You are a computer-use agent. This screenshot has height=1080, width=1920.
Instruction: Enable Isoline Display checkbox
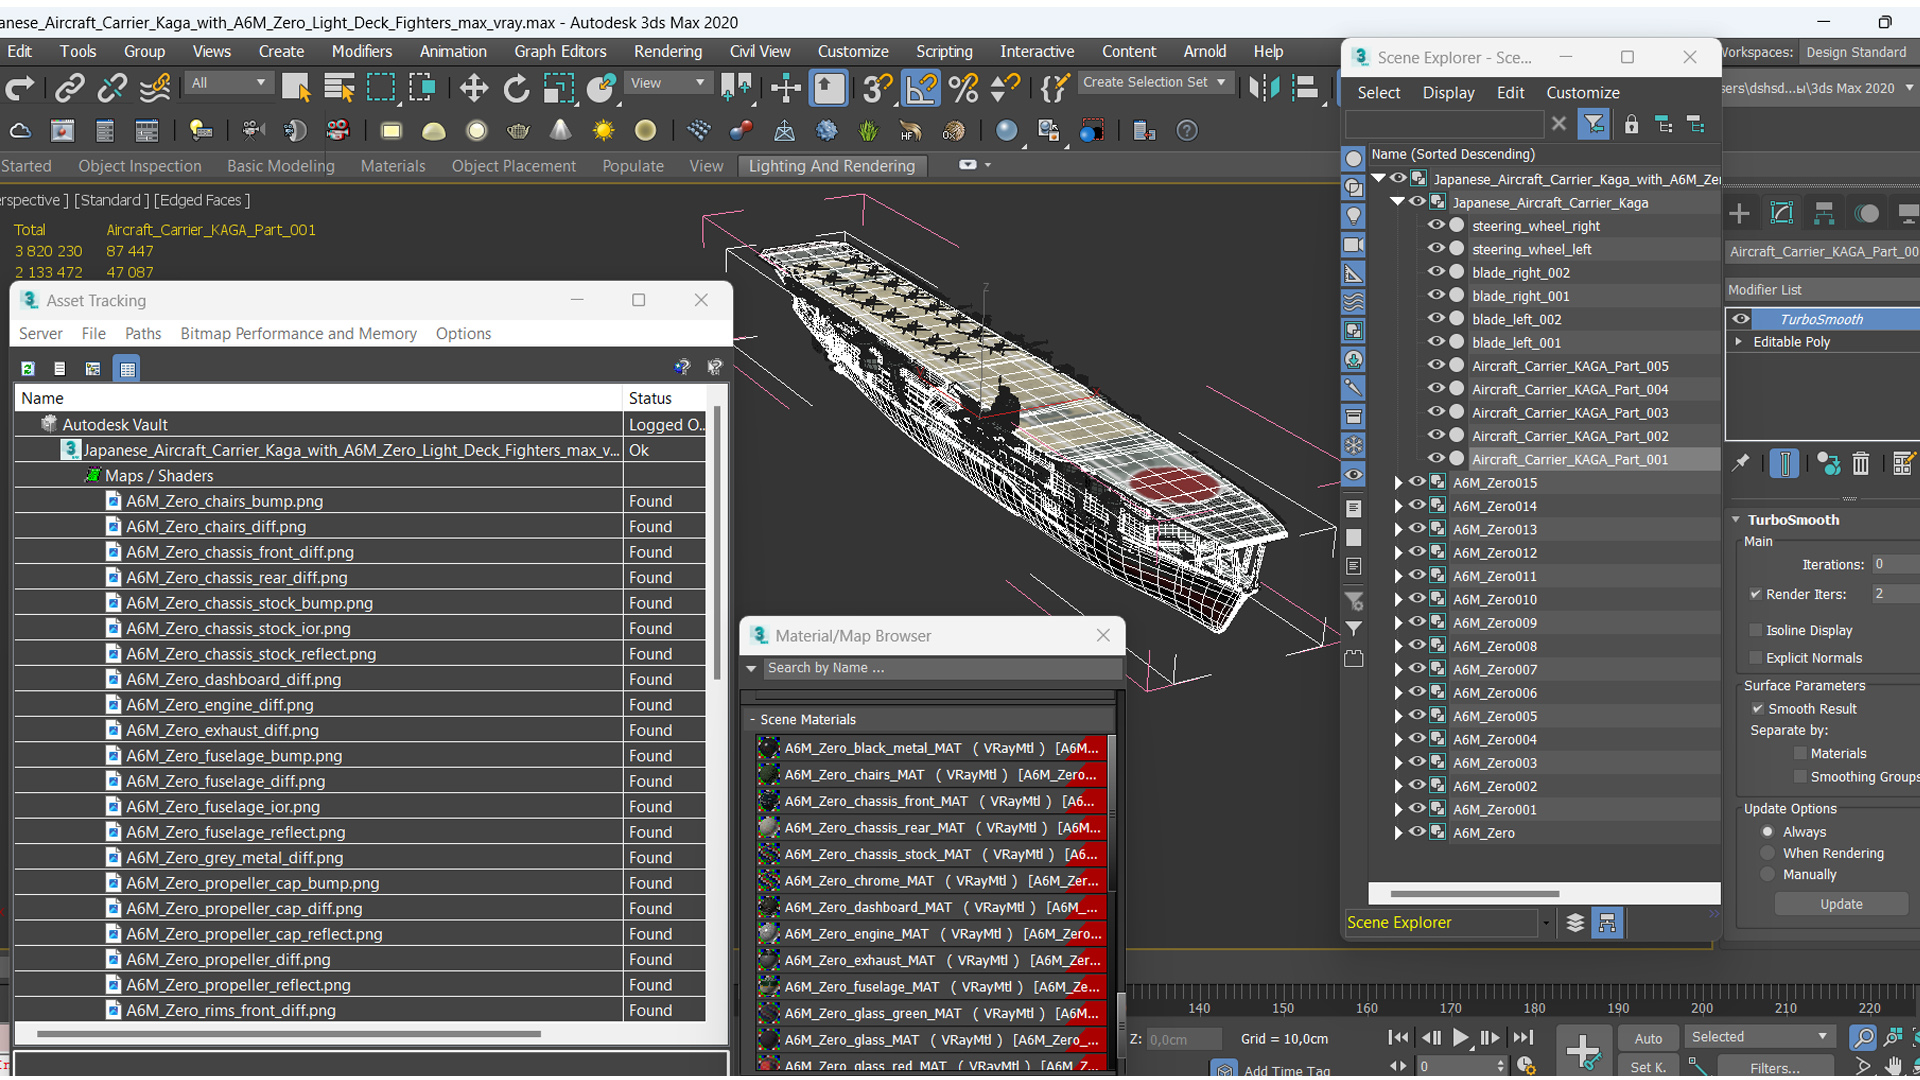(x=1756, y=630)
